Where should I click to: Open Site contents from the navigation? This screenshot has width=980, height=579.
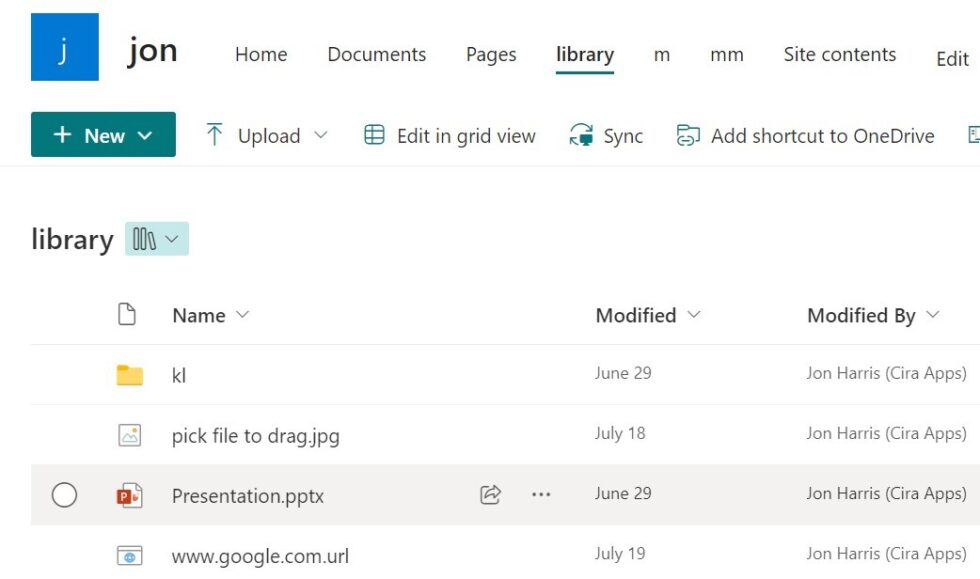[840, 55]
